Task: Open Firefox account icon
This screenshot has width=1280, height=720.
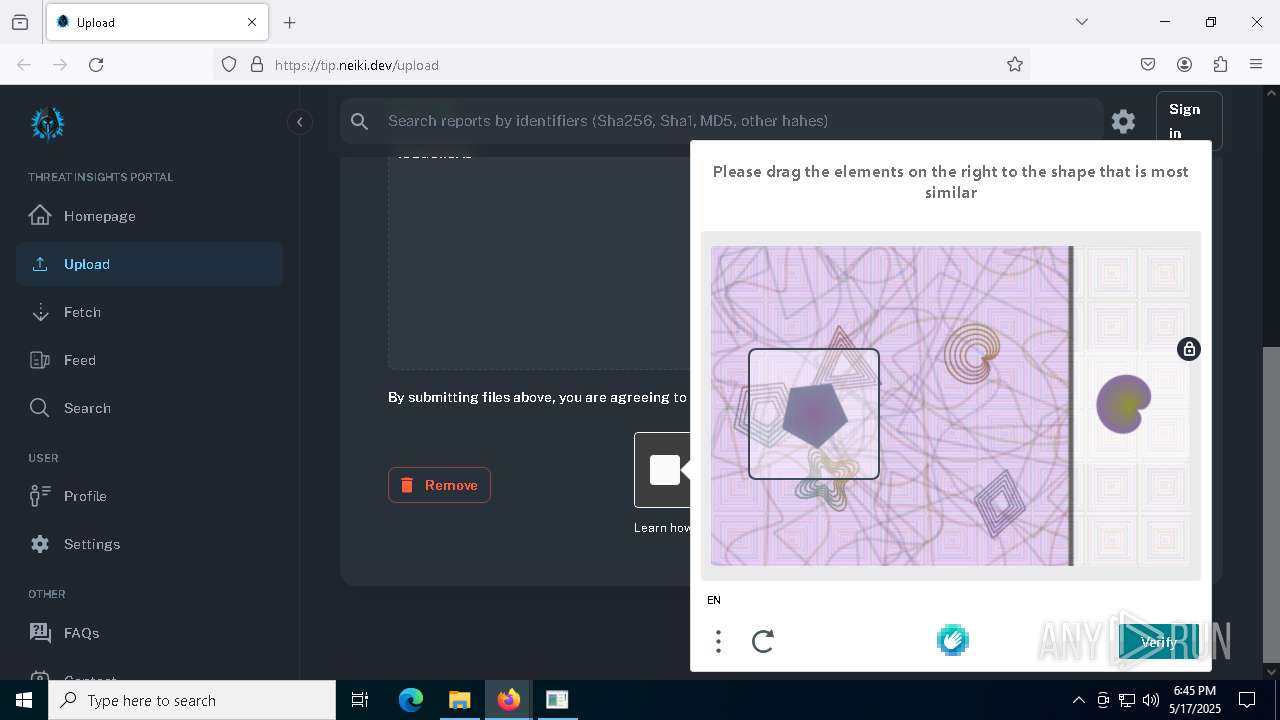Action: click(1184, 65)
